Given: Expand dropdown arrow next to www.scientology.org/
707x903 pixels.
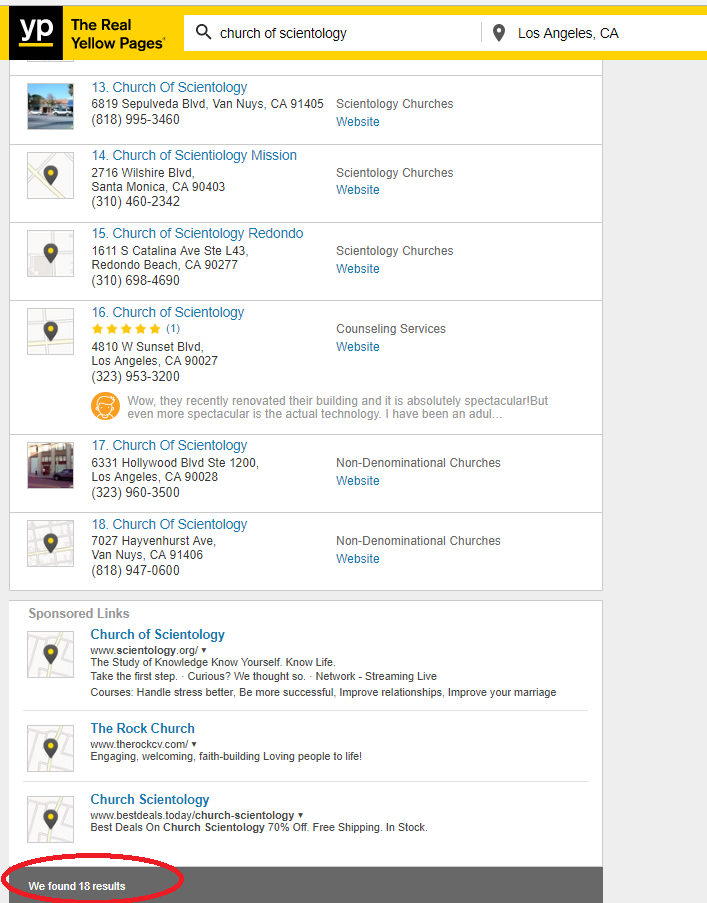Looking at the screenshot, I should [204, 650].
